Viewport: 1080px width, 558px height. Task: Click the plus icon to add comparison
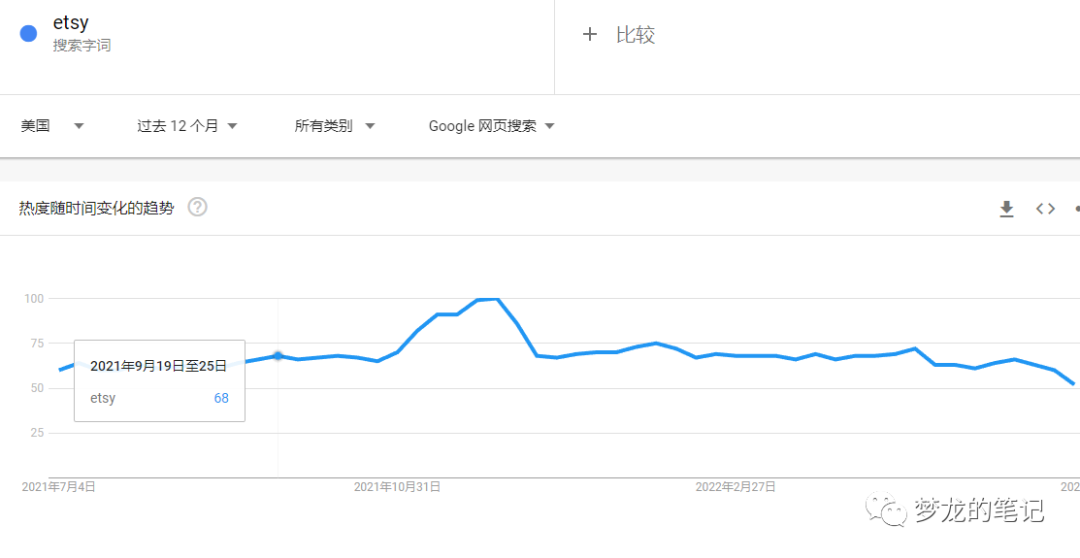click(x=590, y=34)
